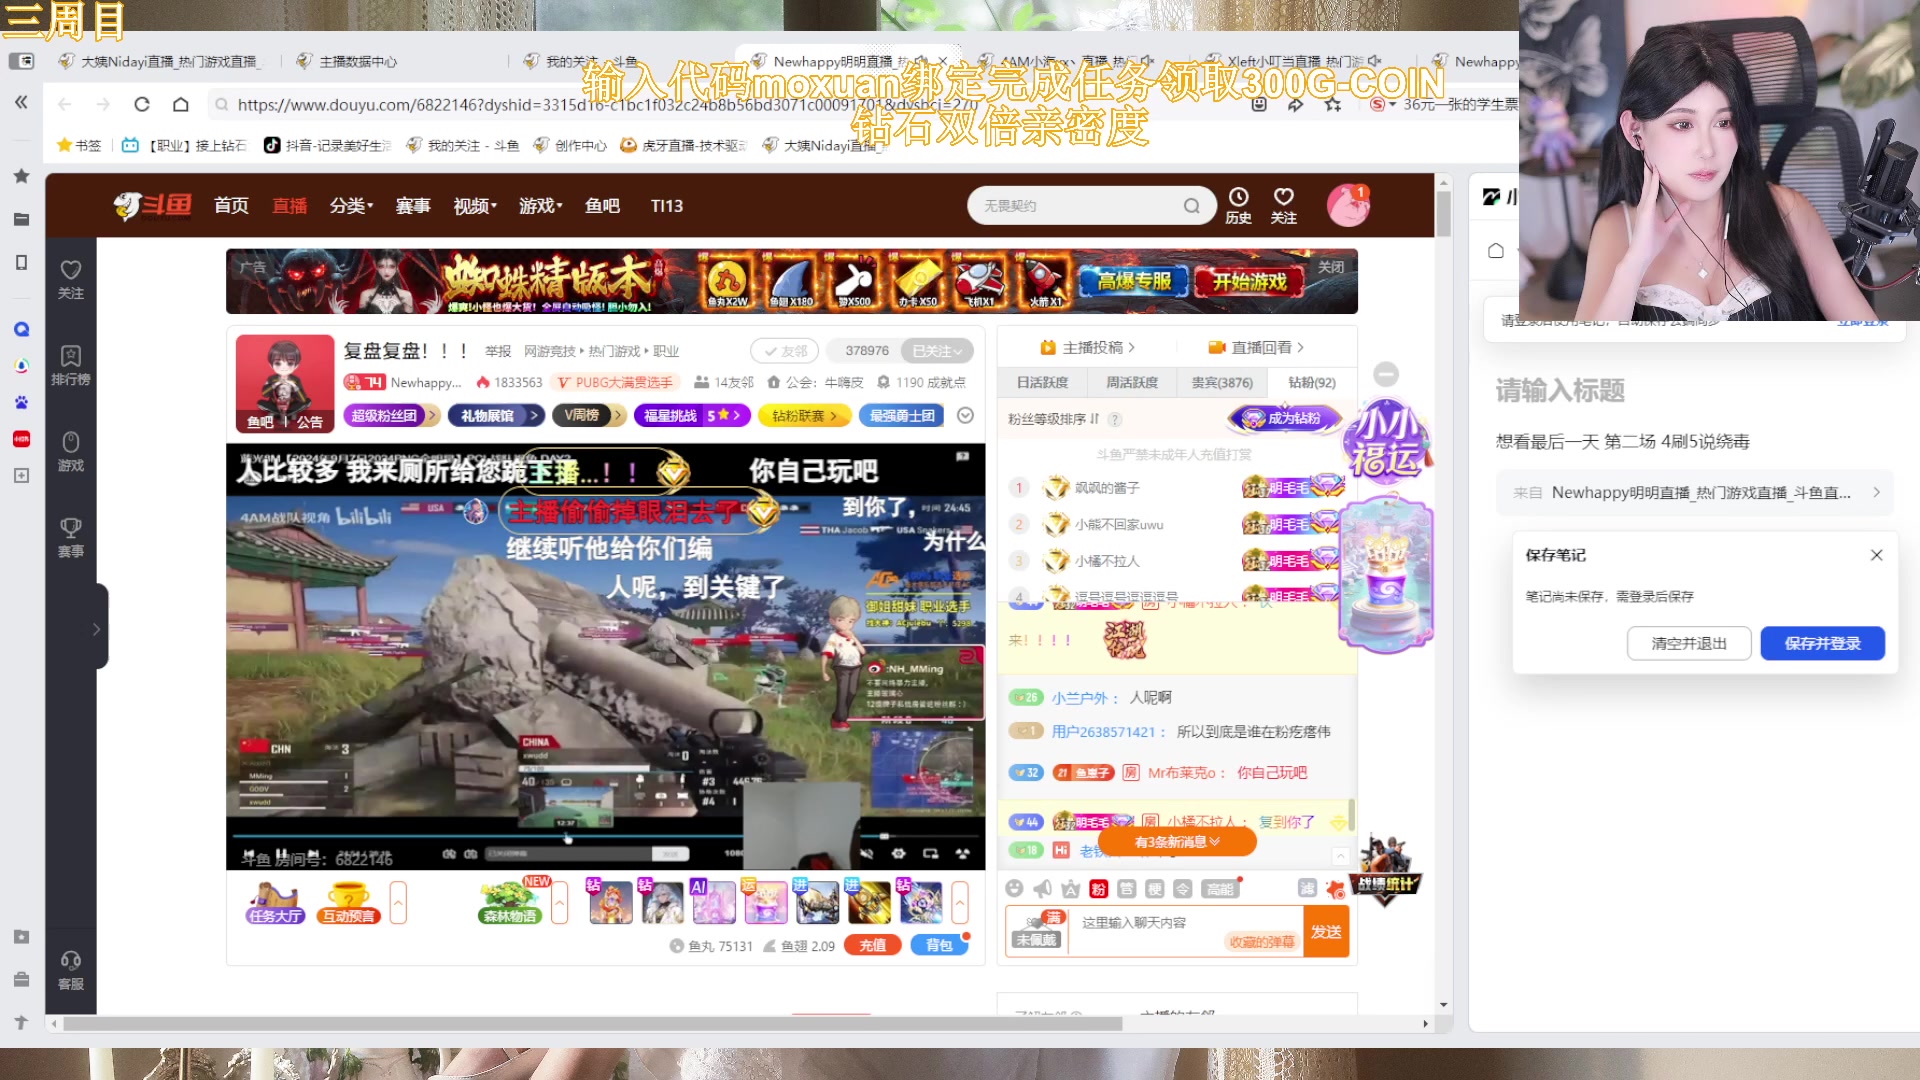This screenshot has height=1080, width=1920.
Task: Toggle the 已关注 follow button
Action: pyautogui.click(x=937, y=351)
